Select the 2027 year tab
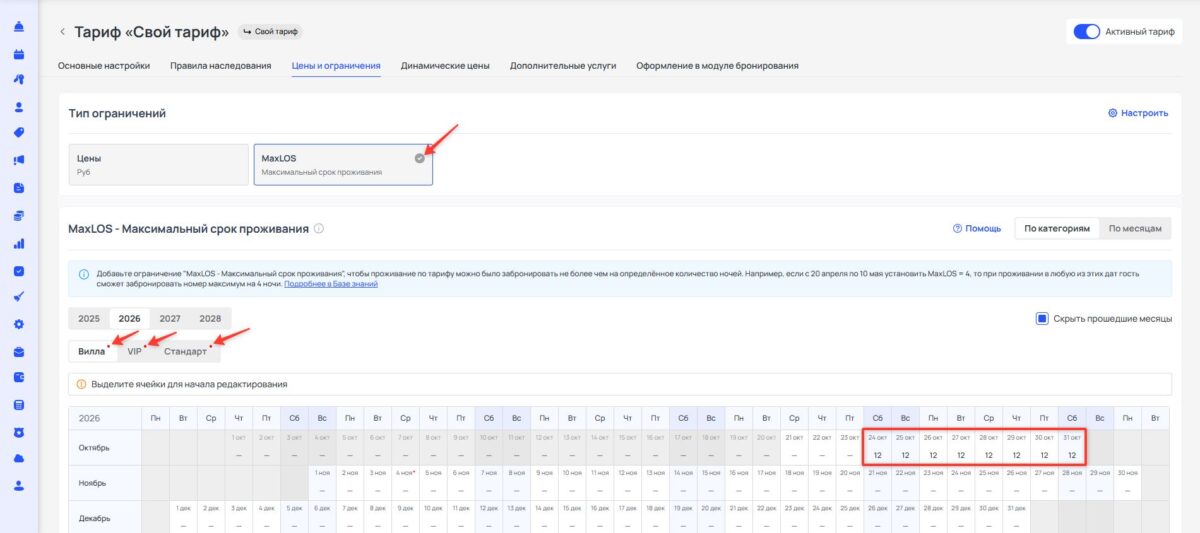The image size is (1200, 533). pos(170,318)
